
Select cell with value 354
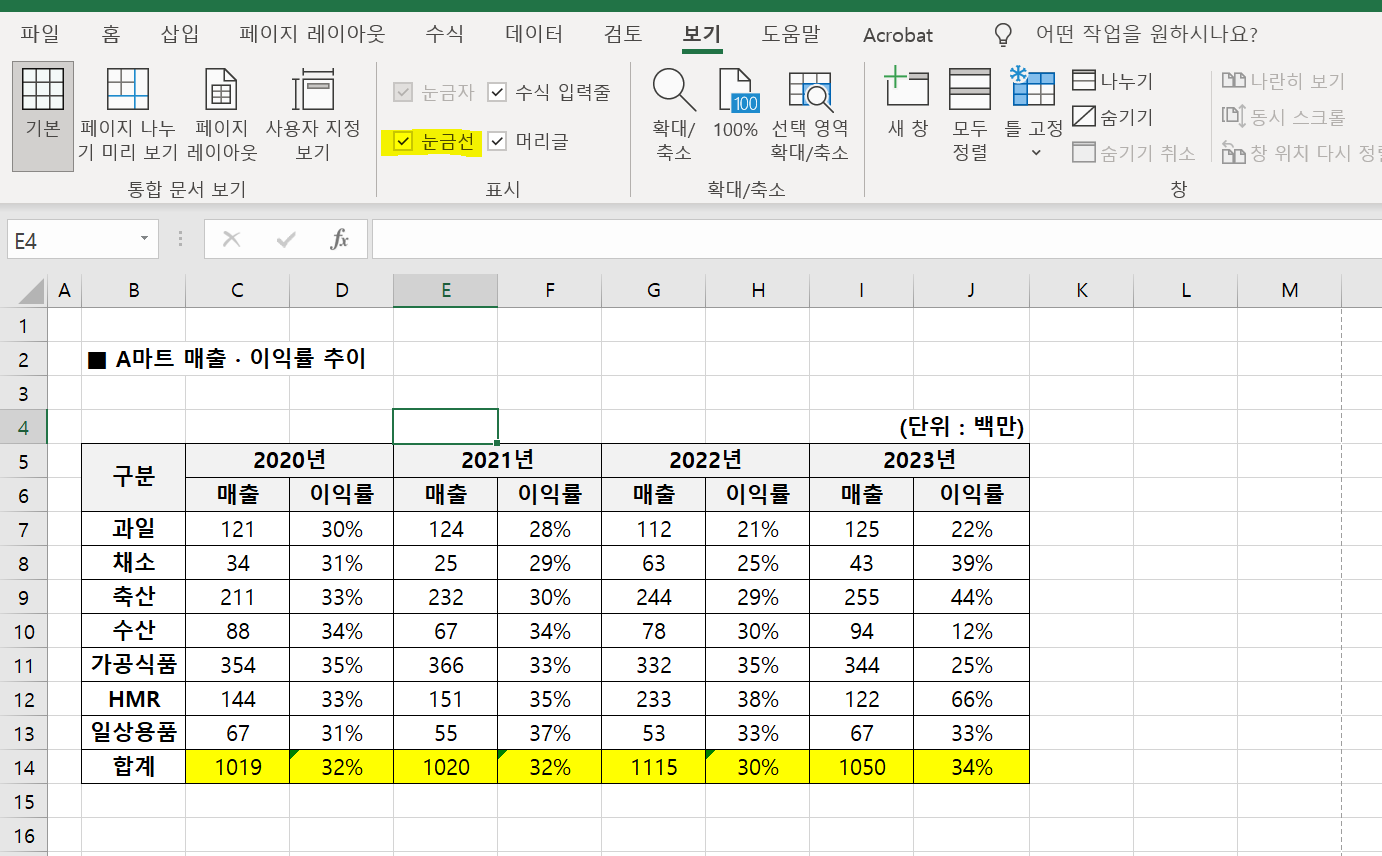238,665
